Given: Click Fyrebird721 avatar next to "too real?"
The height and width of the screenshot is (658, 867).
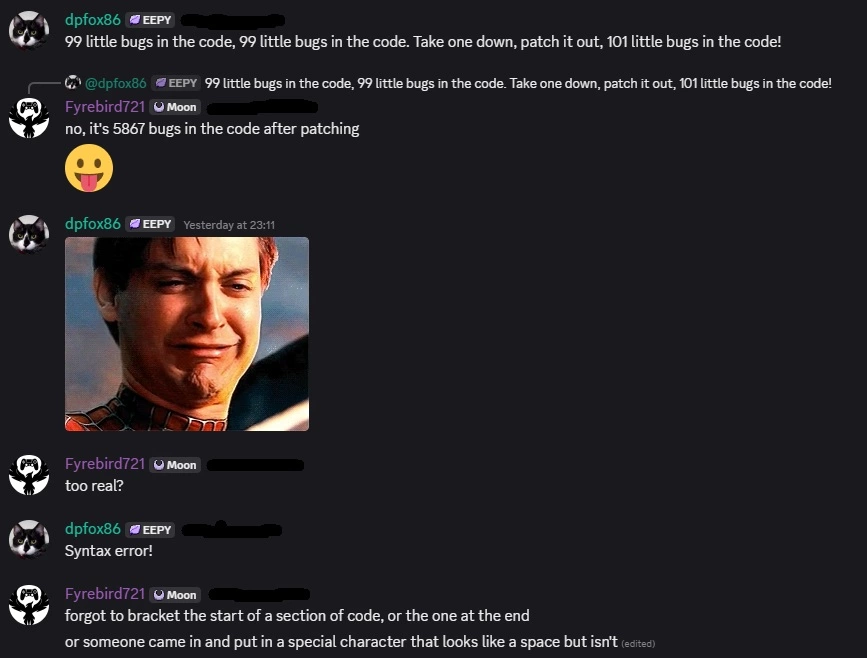Looking at the screenshot, I should click(x=29, y=474).
